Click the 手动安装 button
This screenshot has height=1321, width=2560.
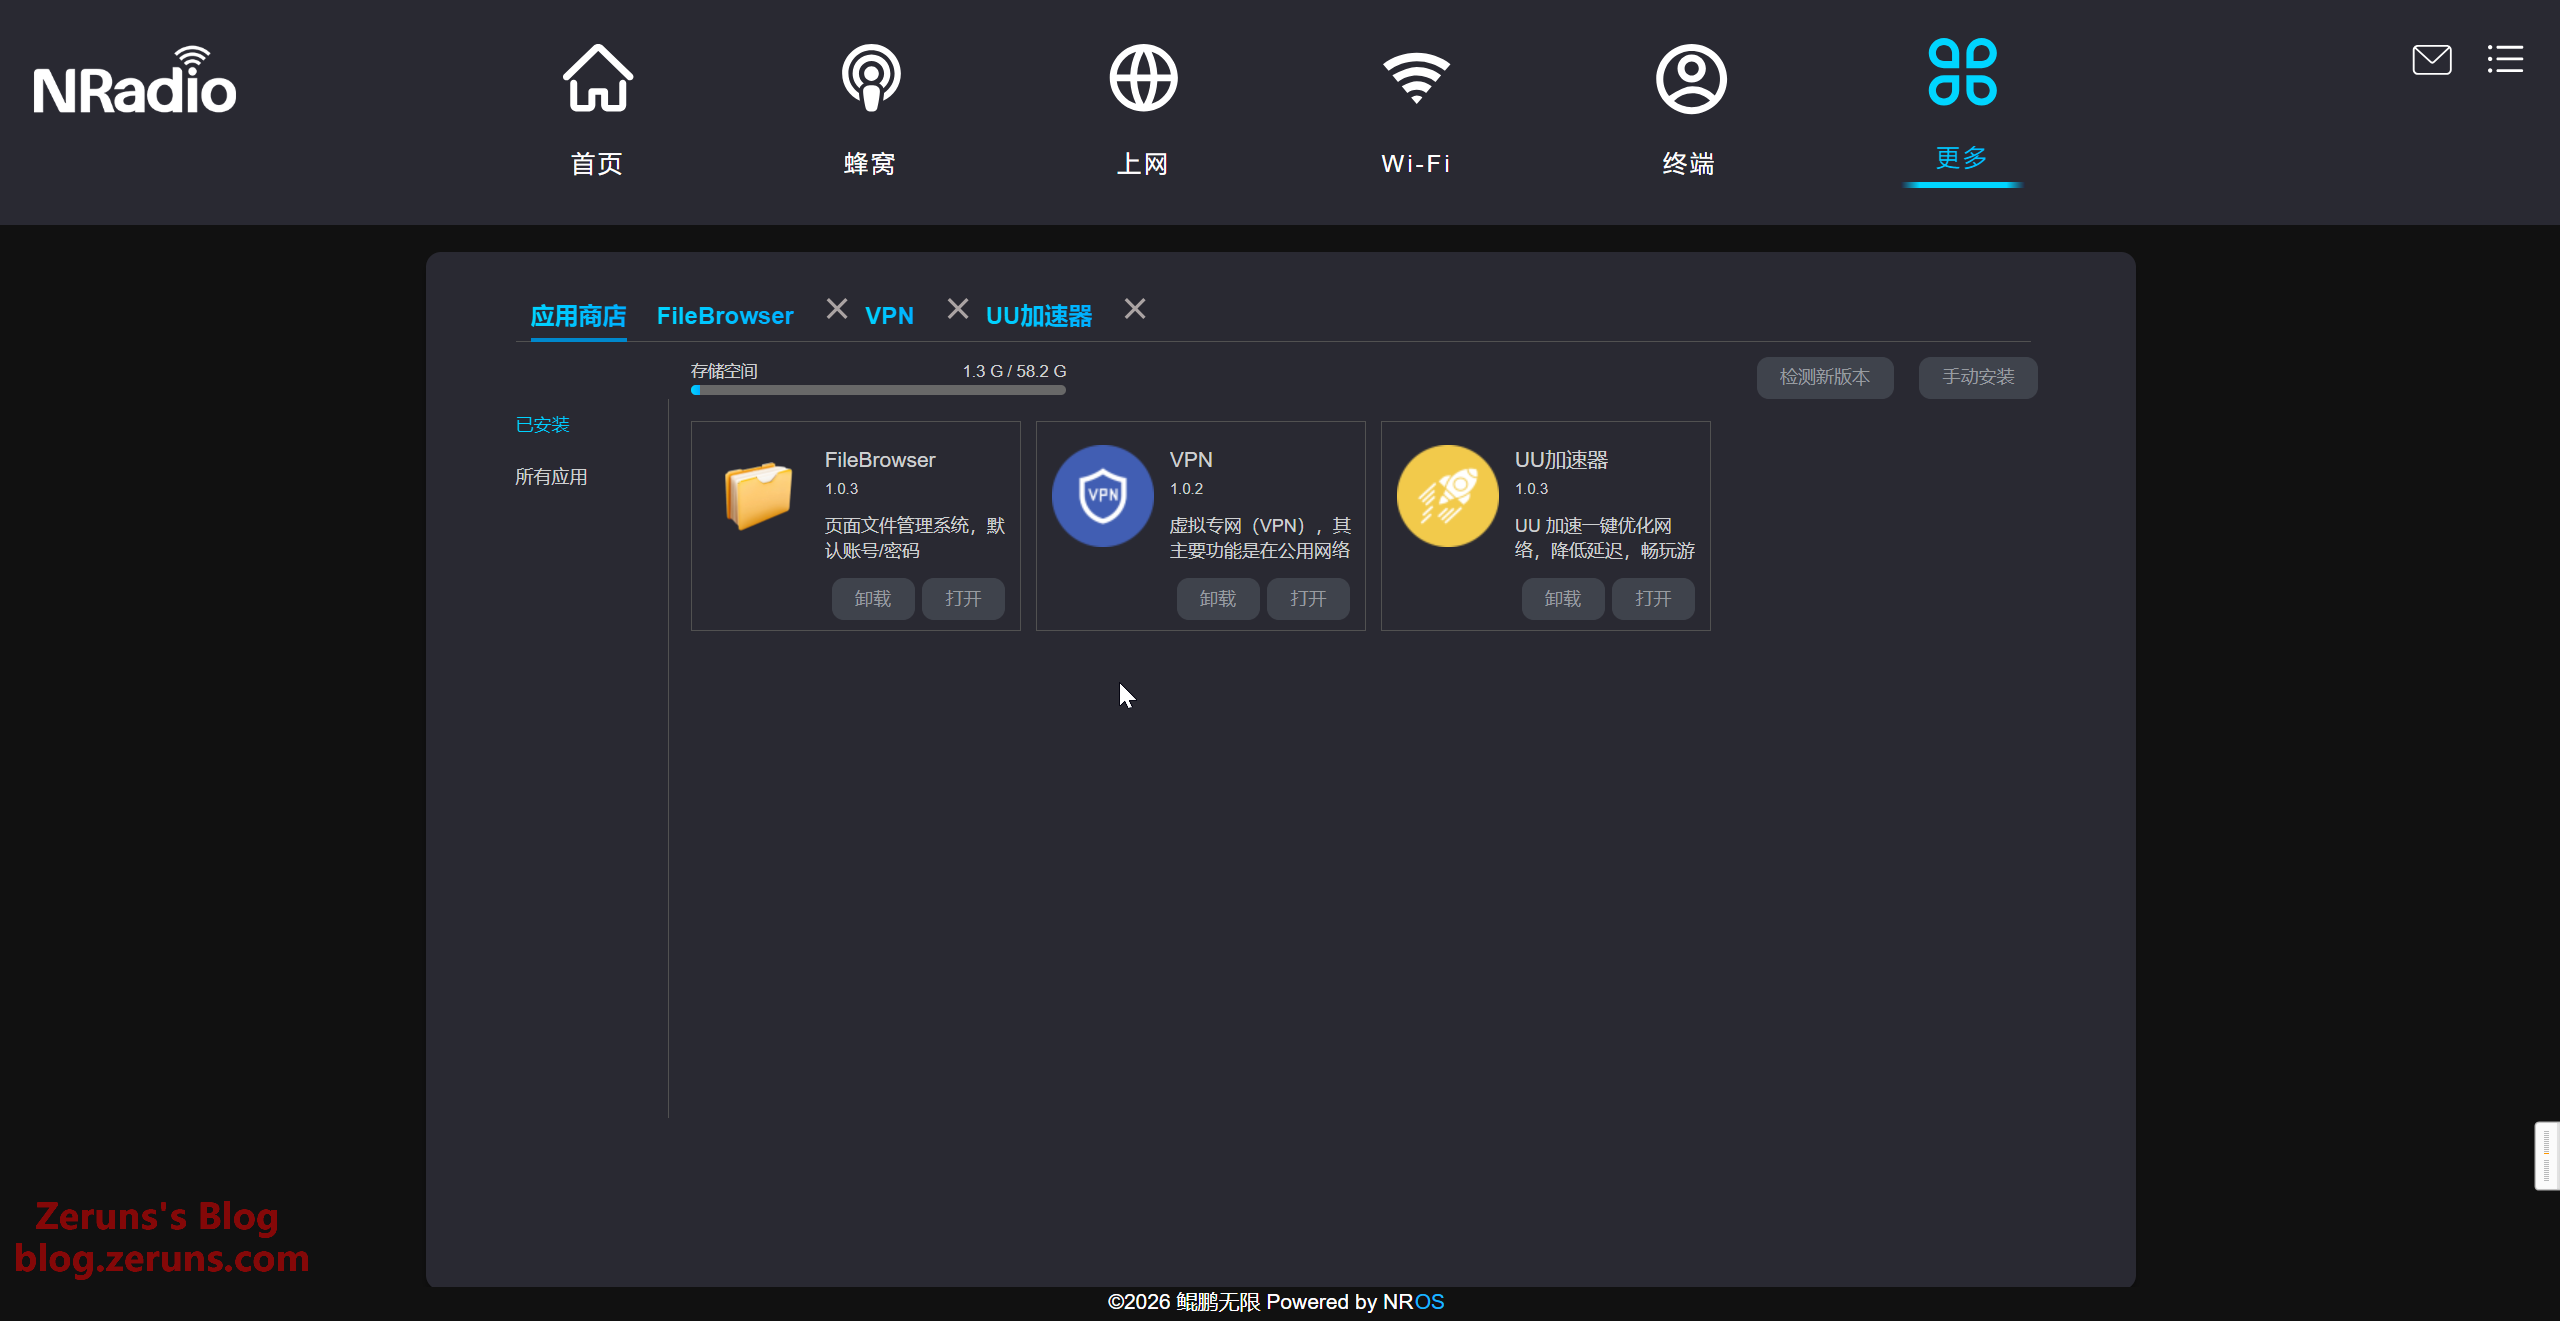(1977, 377)
